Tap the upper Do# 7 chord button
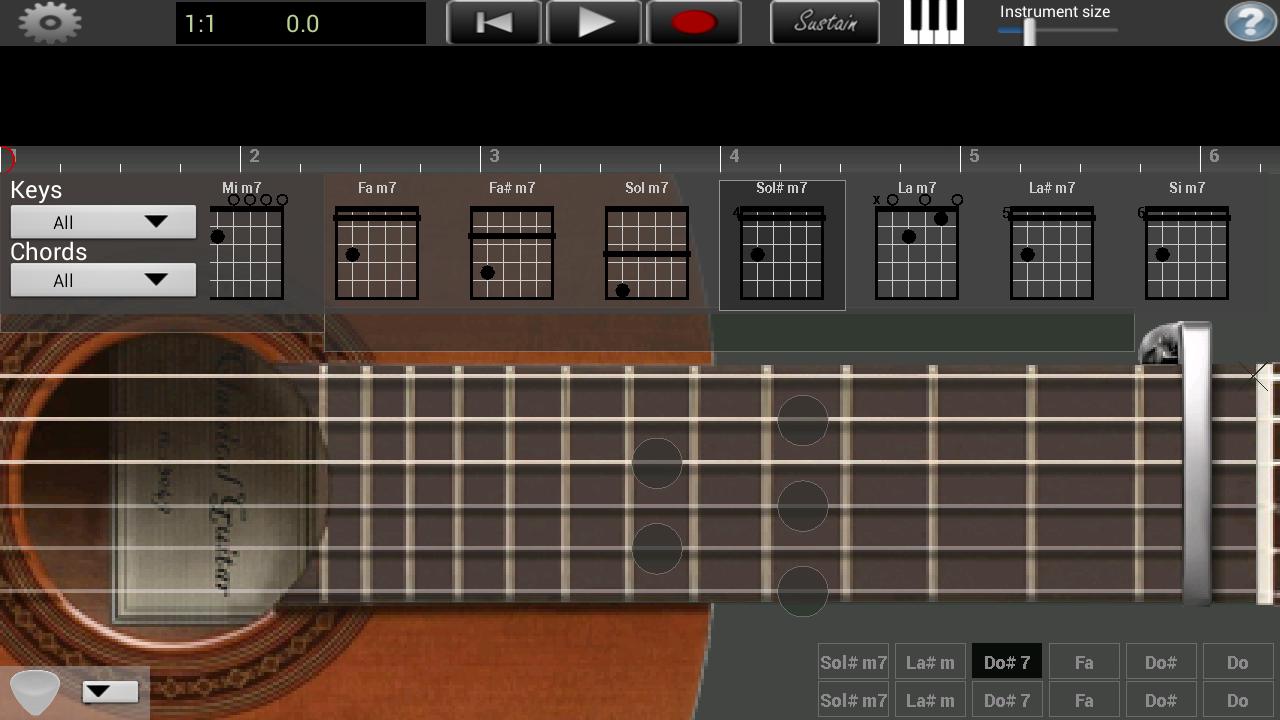This screenshot has width=1280, height=720. 1007,662
